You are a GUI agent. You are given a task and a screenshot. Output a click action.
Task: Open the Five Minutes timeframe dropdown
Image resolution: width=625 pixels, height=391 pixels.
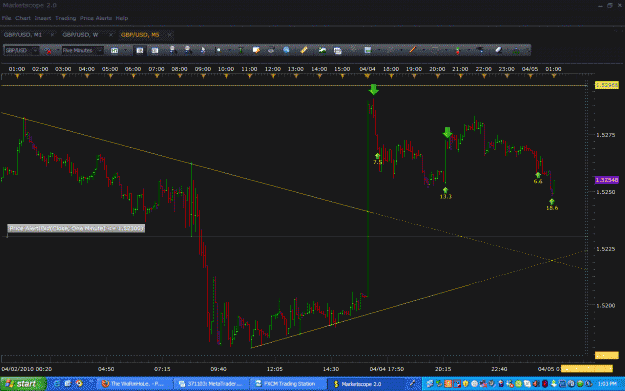83,51
